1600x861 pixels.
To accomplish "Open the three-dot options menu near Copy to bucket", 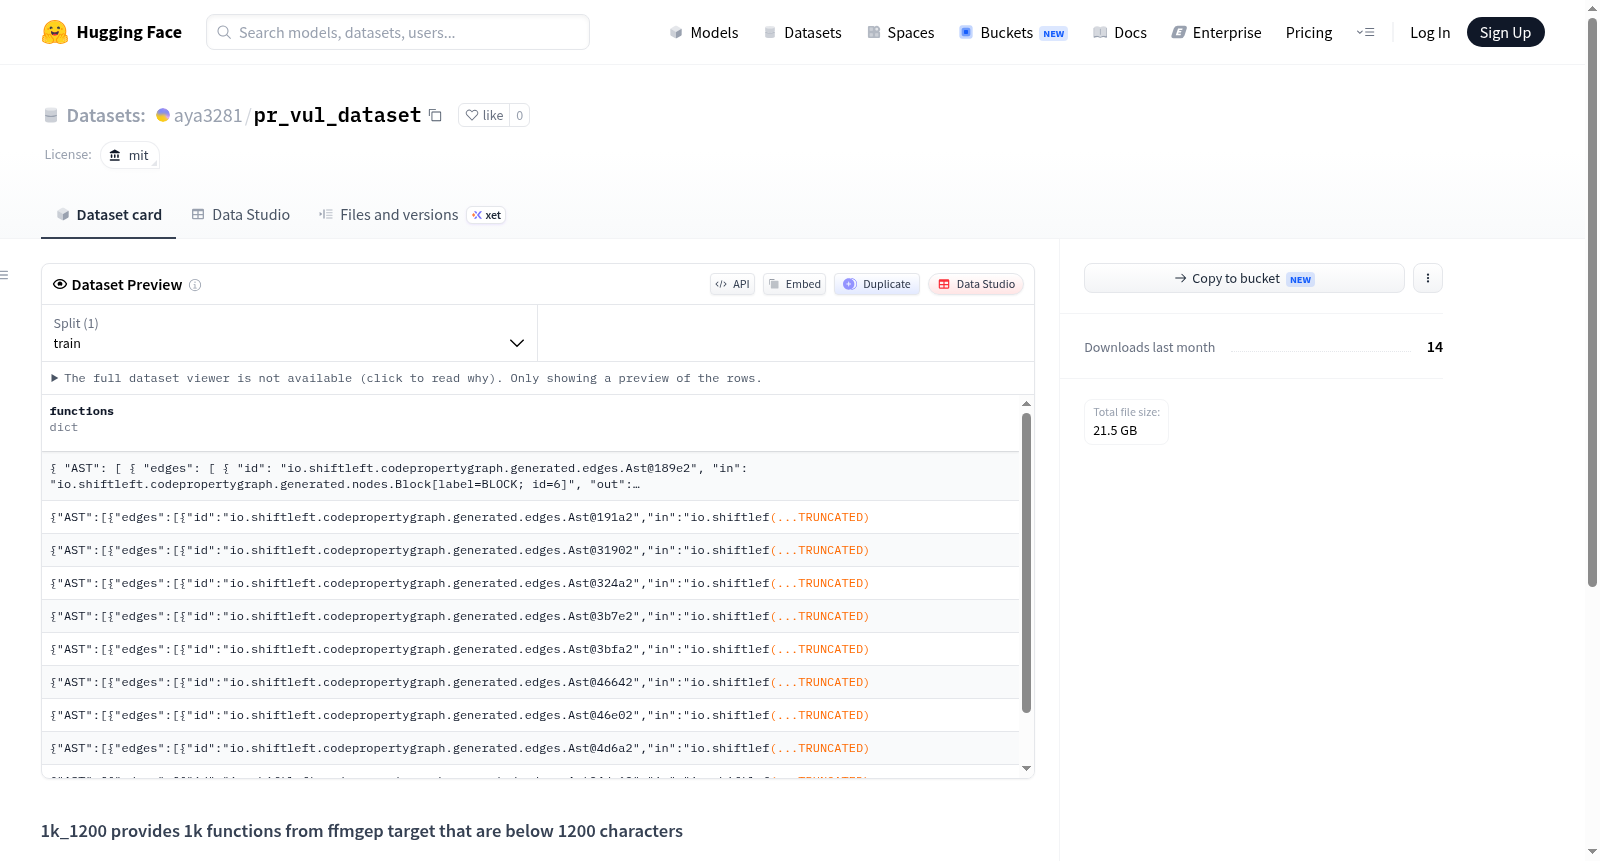I will pyautogui.click(x=1427, y=278).
